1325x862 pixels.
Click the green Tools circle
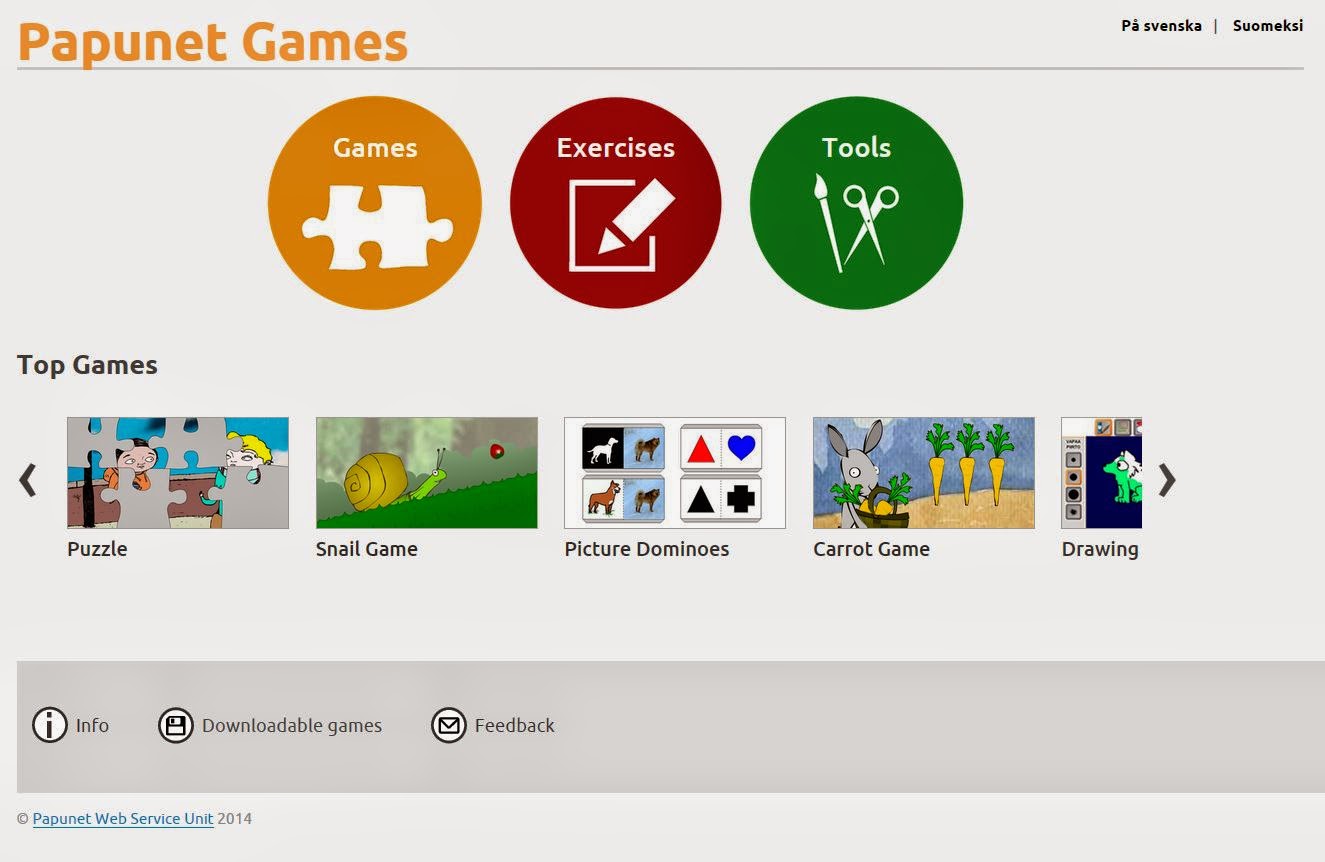tap(856, 200)
